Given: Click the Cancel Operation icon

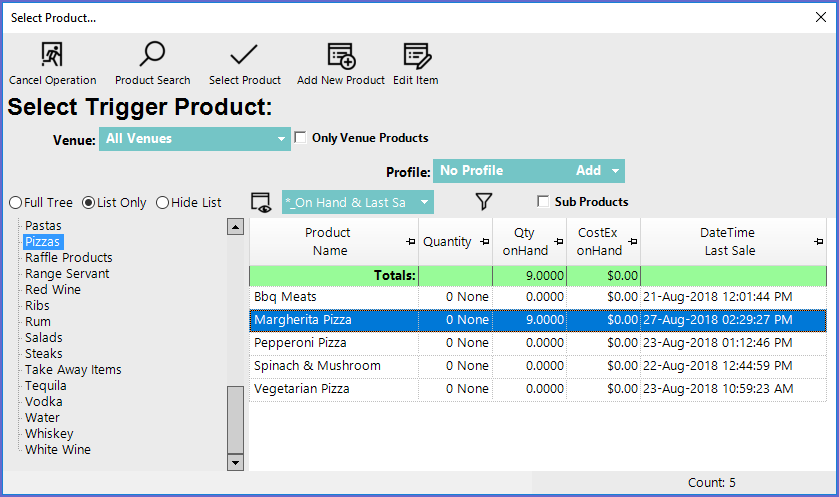Looking at the screenshot, I should (x=52, y=55).
